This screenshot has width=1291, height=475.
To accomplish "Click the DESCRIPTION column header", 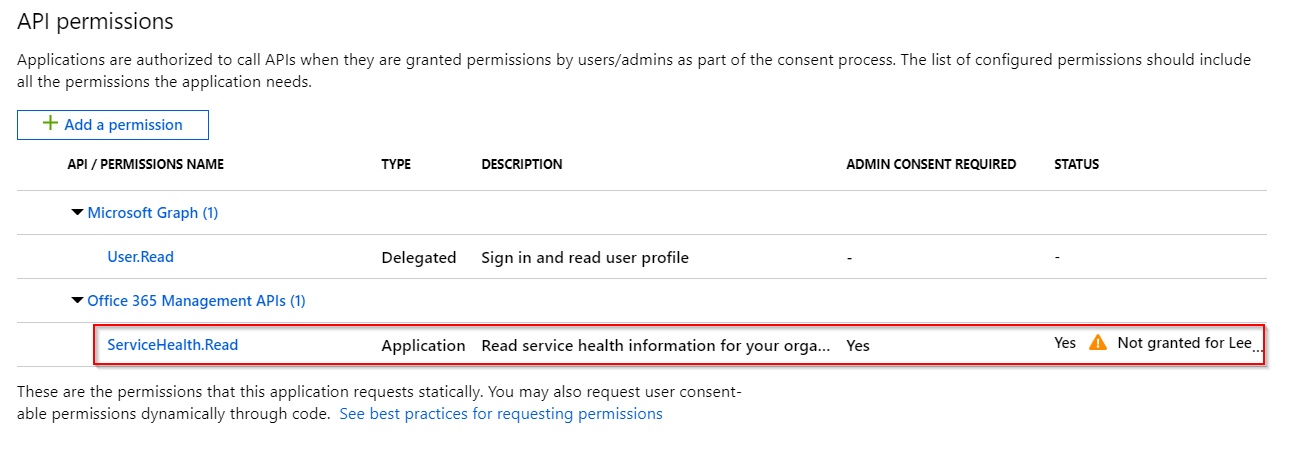I will [x=522, y=164].
